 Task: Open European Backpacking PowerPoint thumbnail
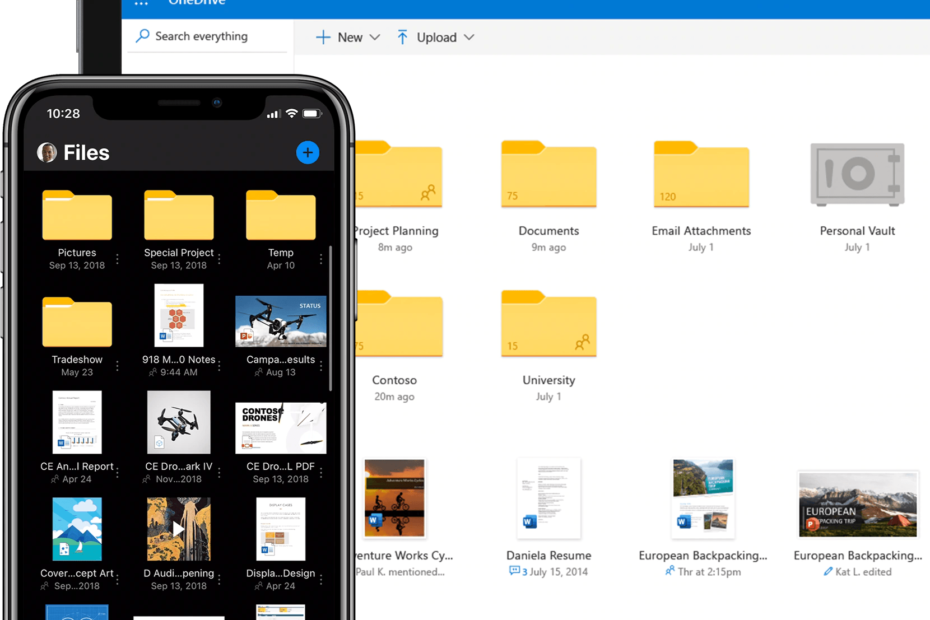pos(858,504)
